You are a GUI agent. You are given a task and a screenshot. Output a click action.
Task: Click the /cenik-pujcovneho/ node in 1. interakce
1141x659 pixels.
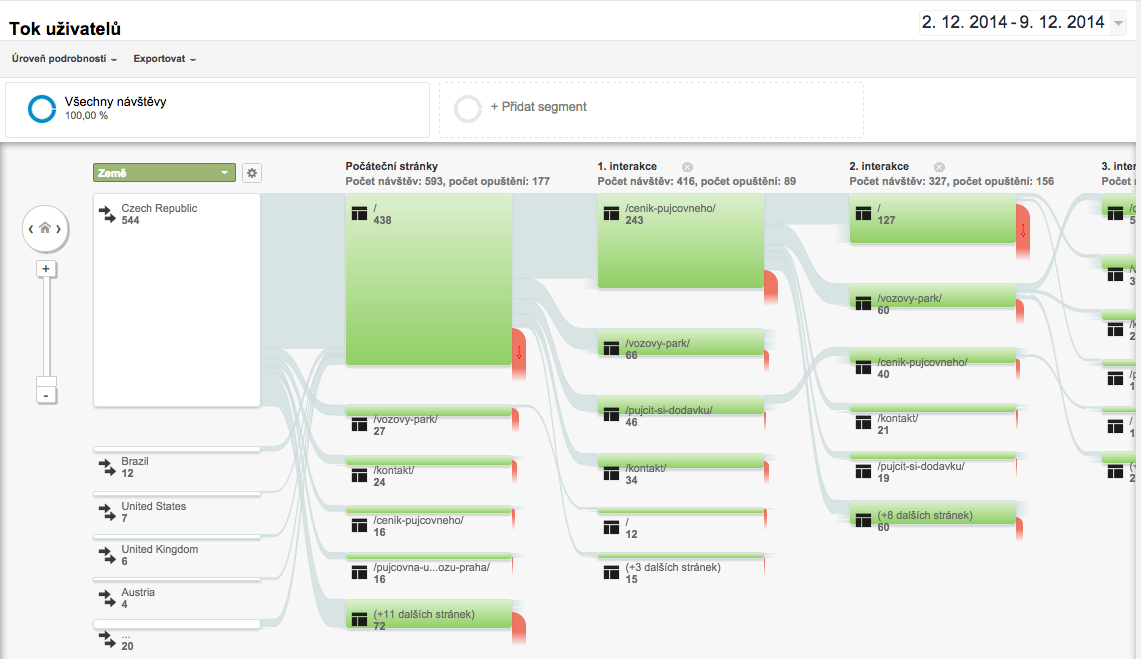[680, 241]
